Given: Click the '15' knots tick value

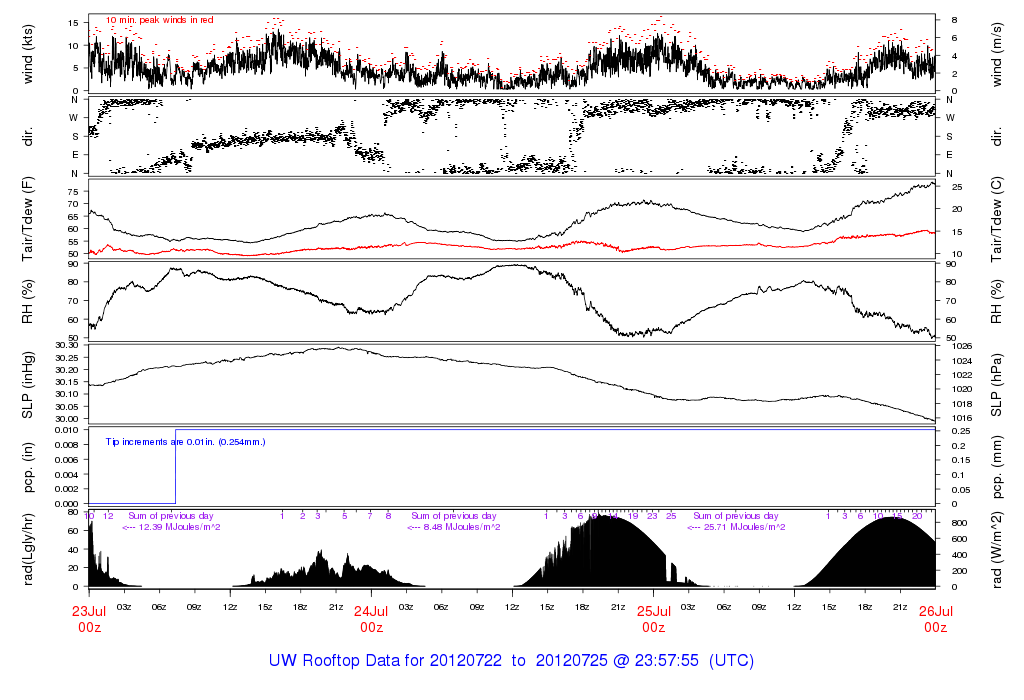Looking at the screenshot, I should [73, 23].
